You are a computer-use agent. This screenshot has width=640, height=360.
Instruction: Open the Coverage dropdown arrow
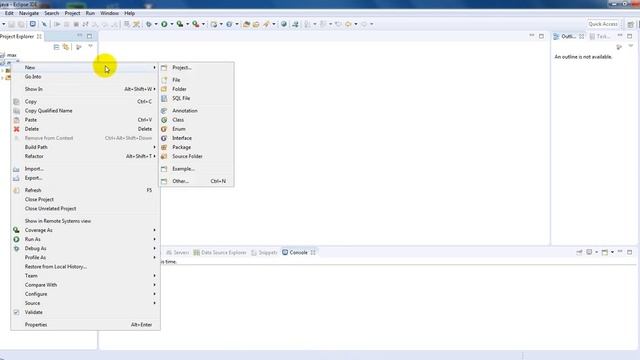click(187, 24)
